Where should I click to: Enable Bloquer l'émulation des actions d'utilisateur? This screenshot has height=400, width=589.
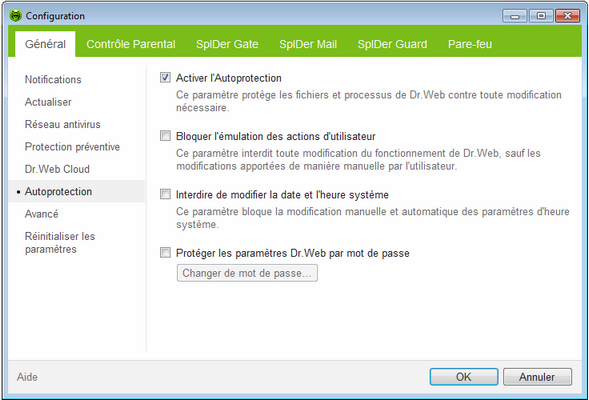[x=165, y=136]
